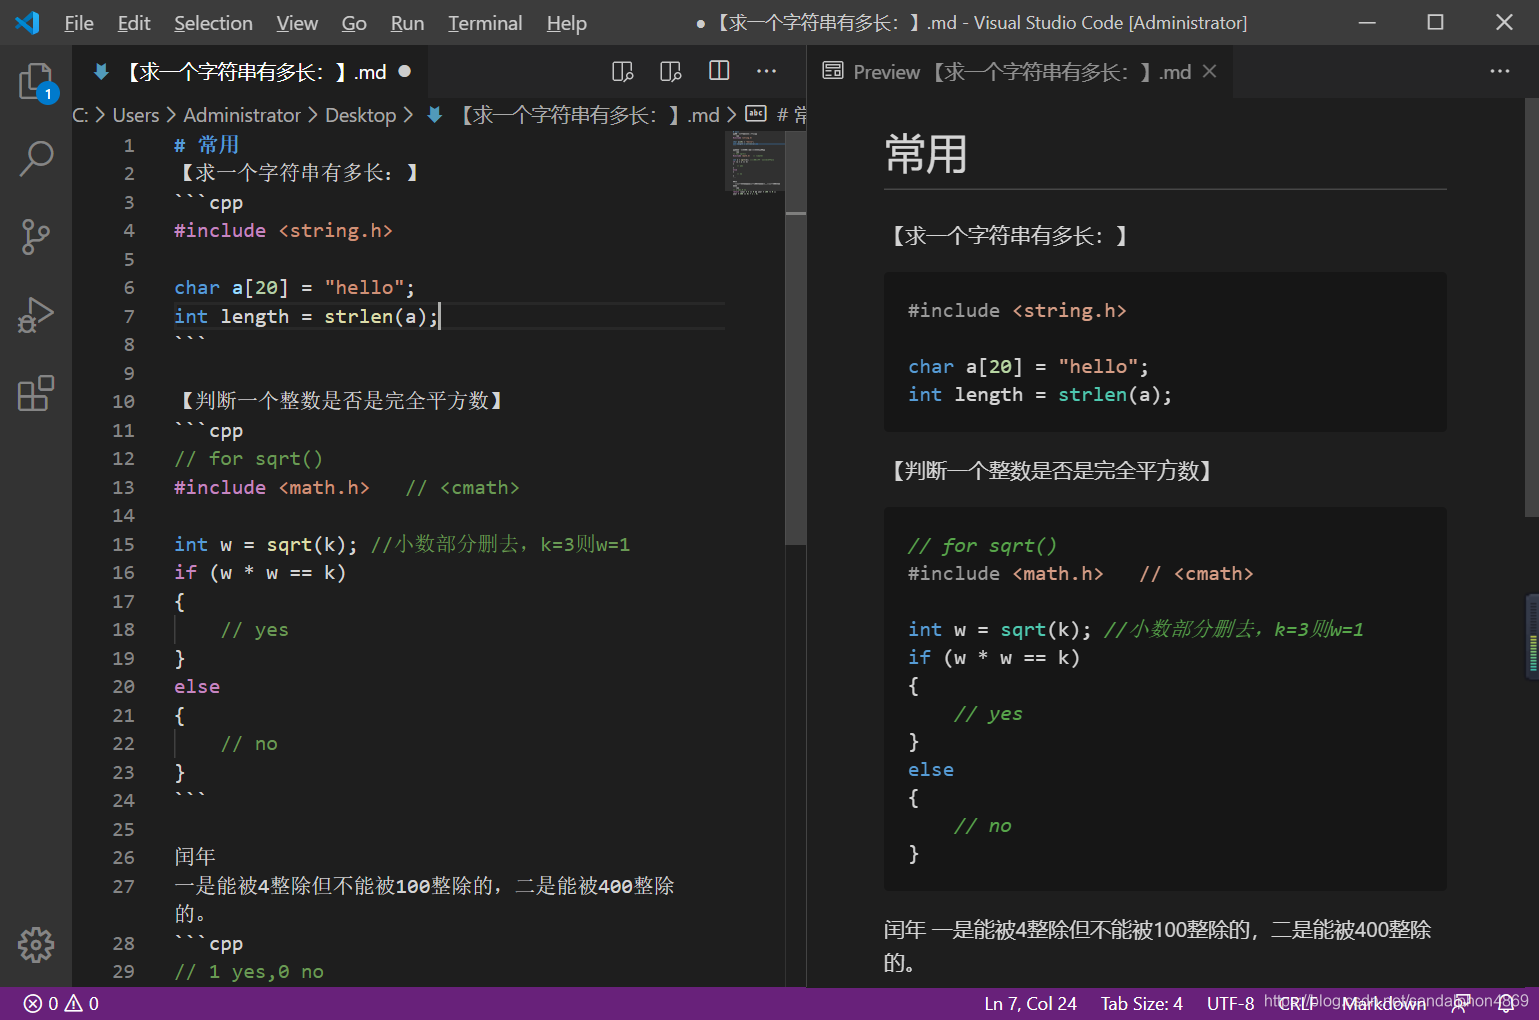Click Administrator in the breadcrumb path
The width and height of the screenshot is (1539, 1020).
[242, 115]
